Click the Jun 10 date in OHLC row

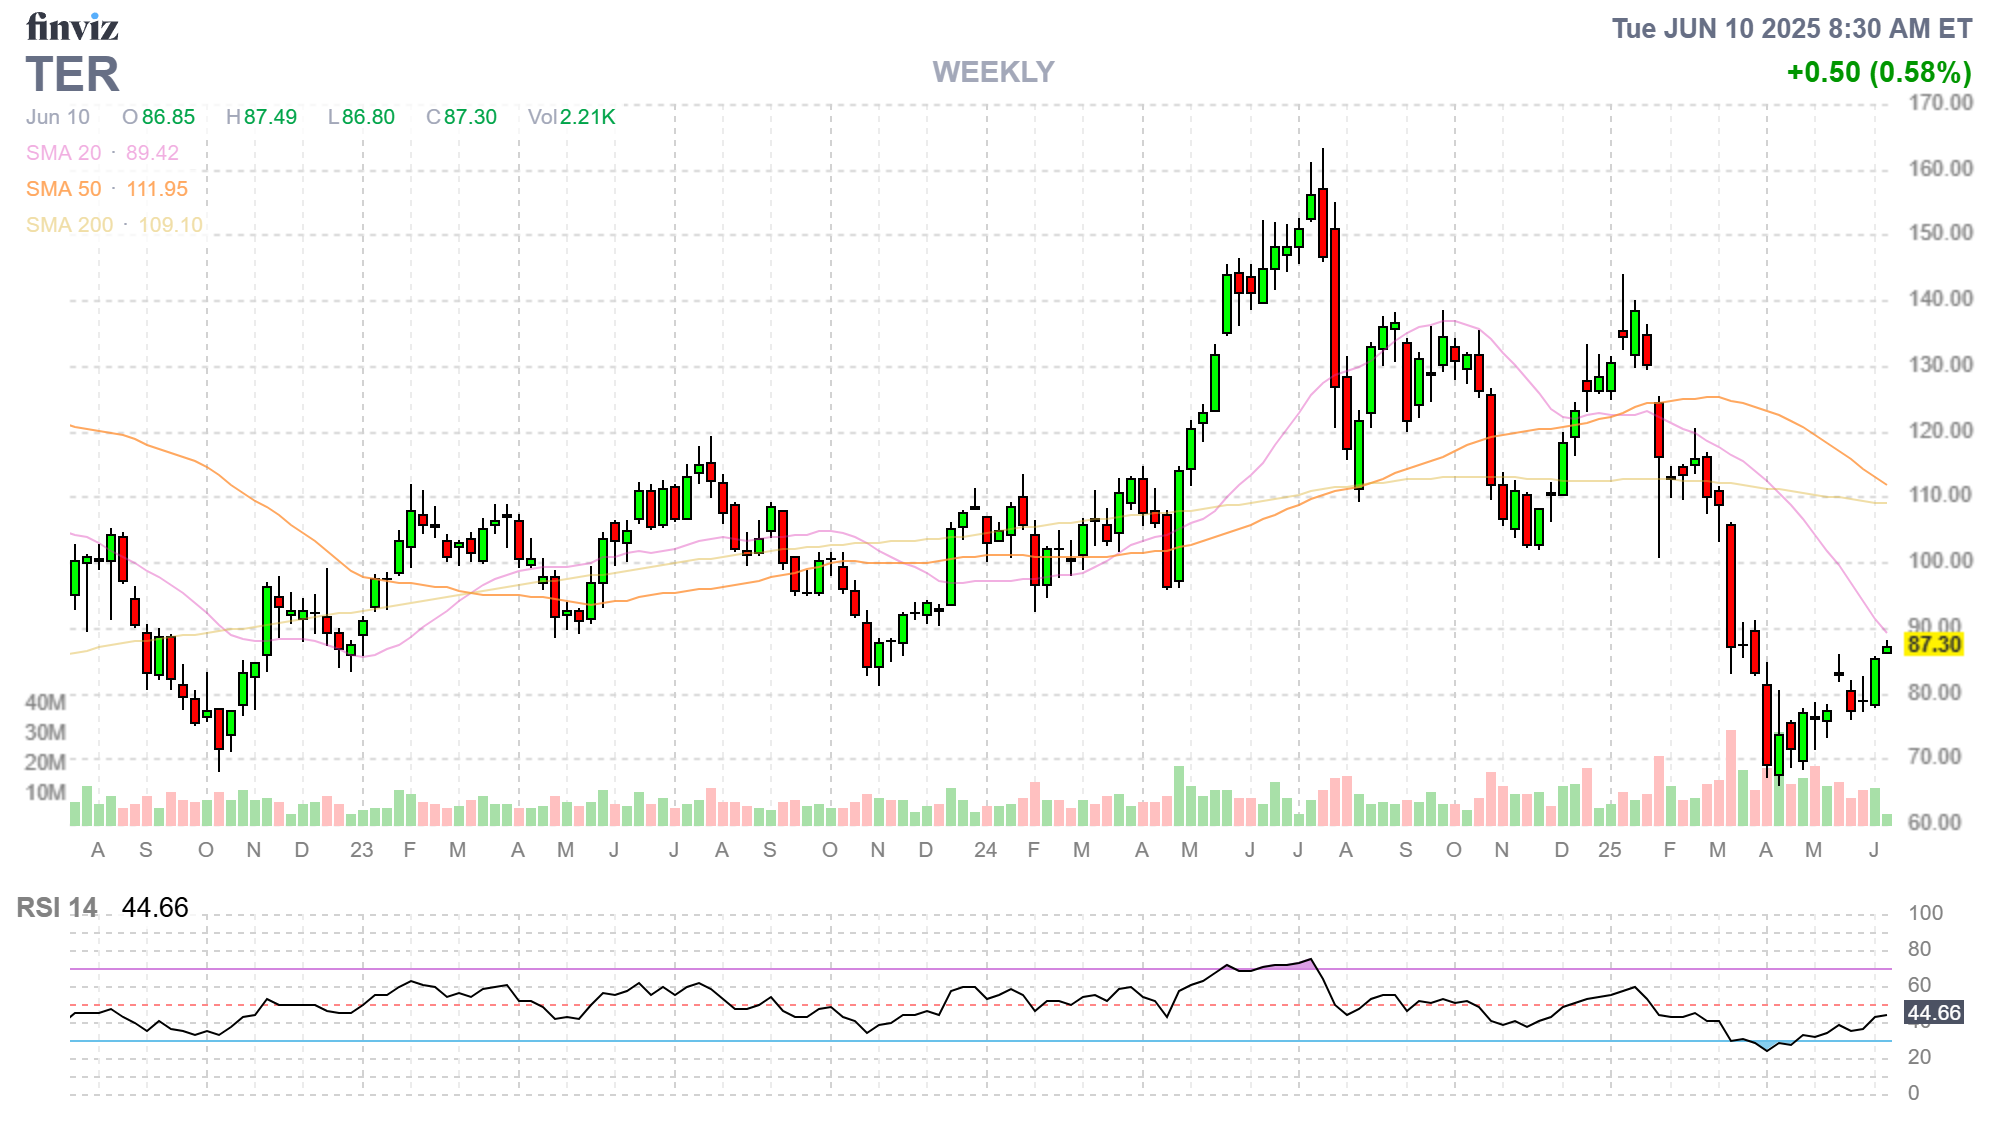click(x=58, y=117)
